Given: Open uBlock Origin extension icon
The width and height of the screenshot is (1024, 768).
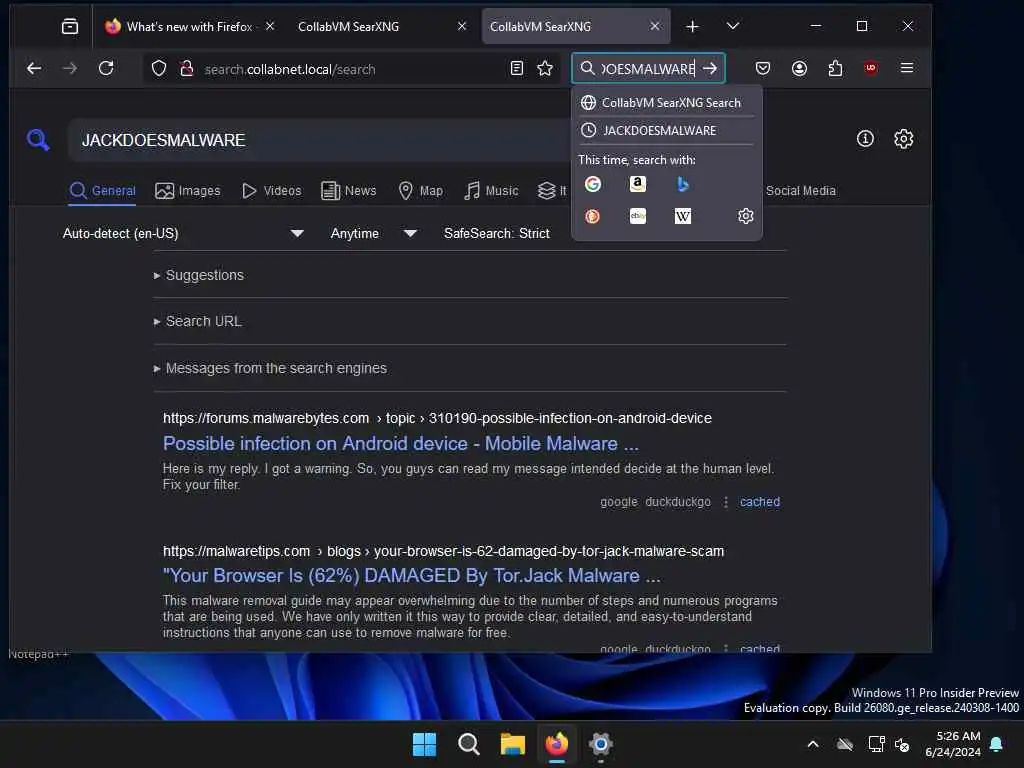Looking at the screenshot, I should click(871, 68).
